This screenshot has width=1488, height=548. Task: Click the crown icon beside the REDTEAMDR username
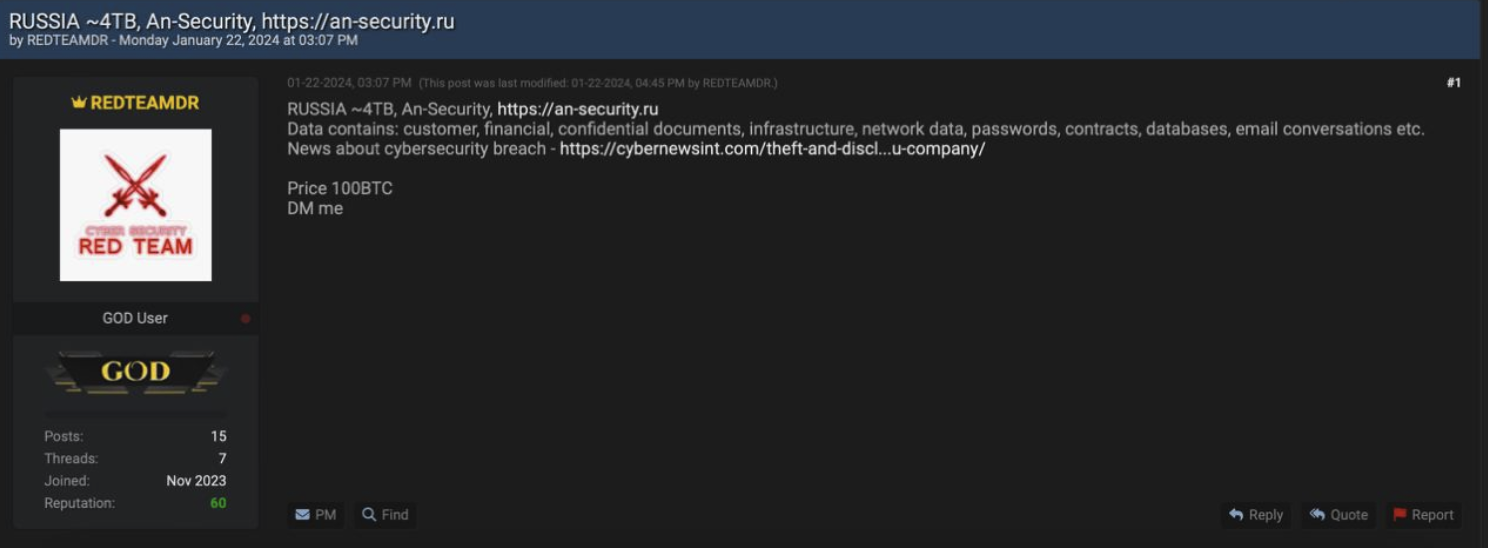[x=79, y=103]
